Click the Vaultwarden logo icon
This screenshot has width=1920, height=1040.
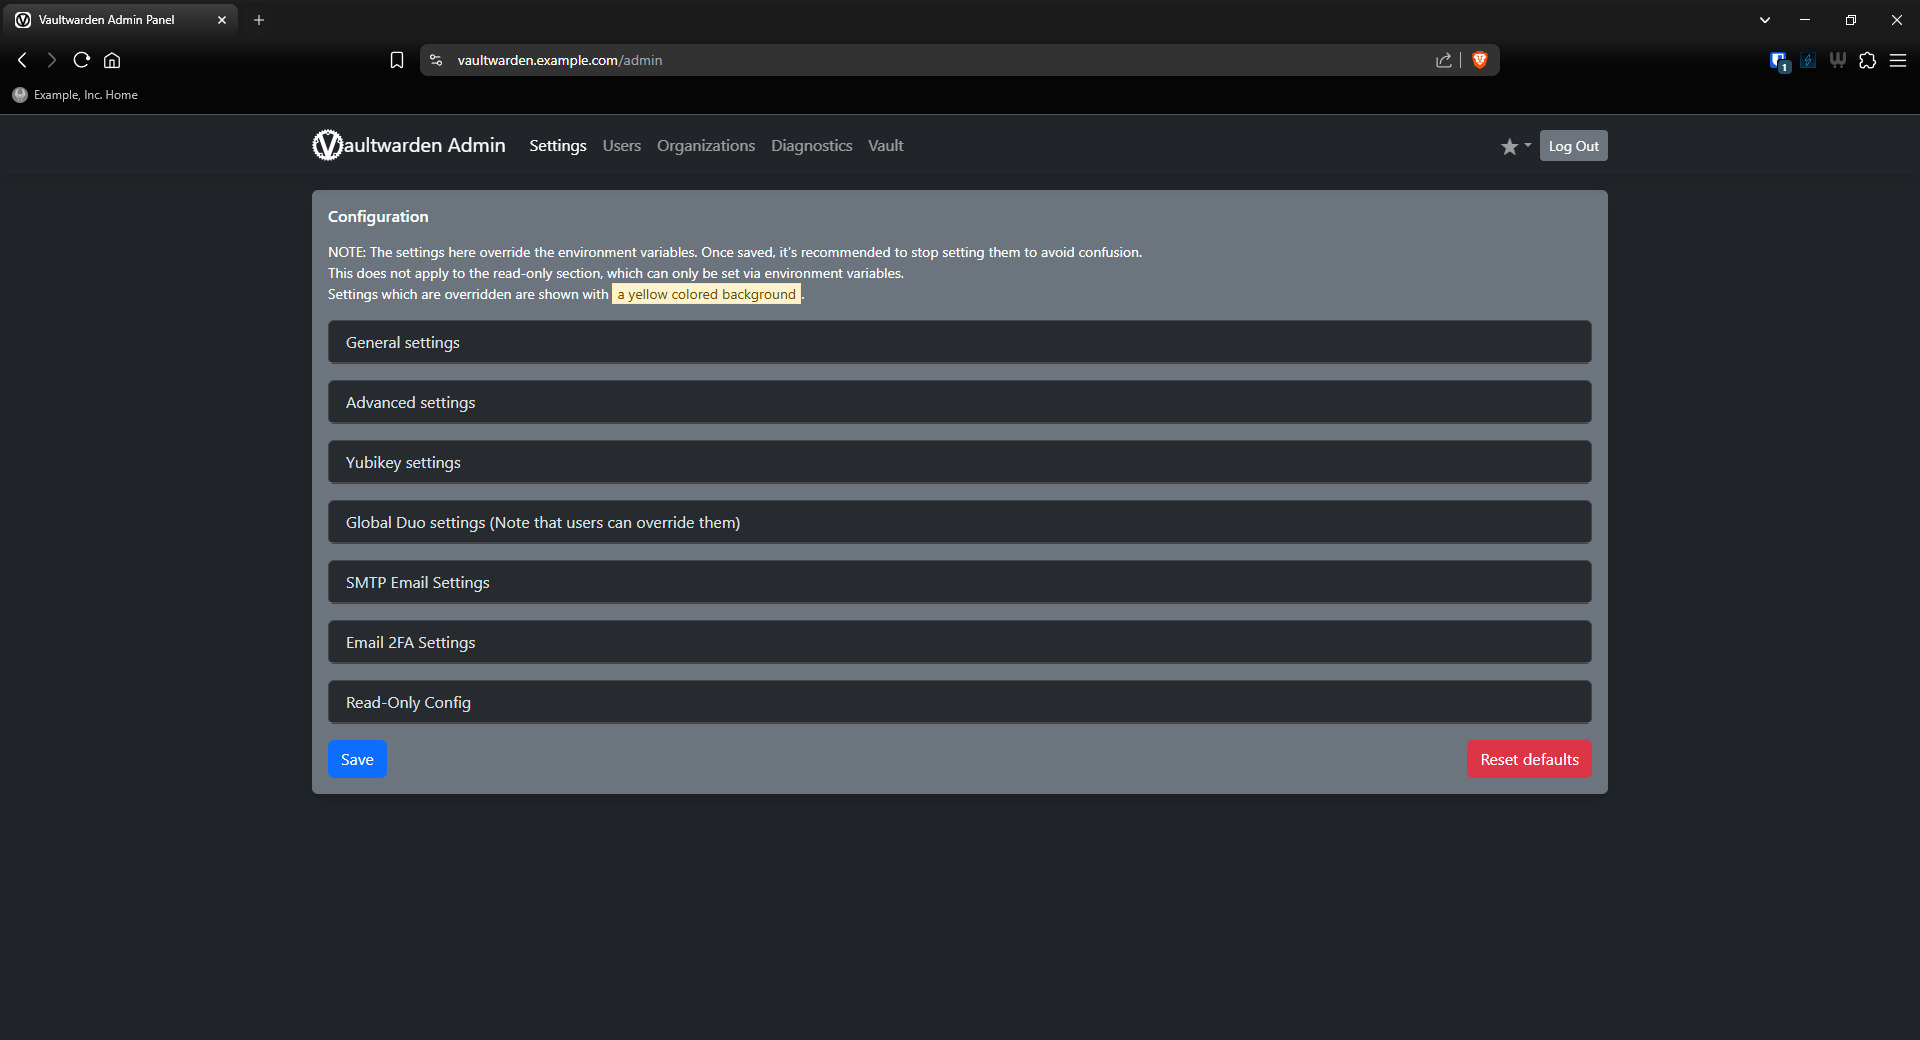pos(327,146)
